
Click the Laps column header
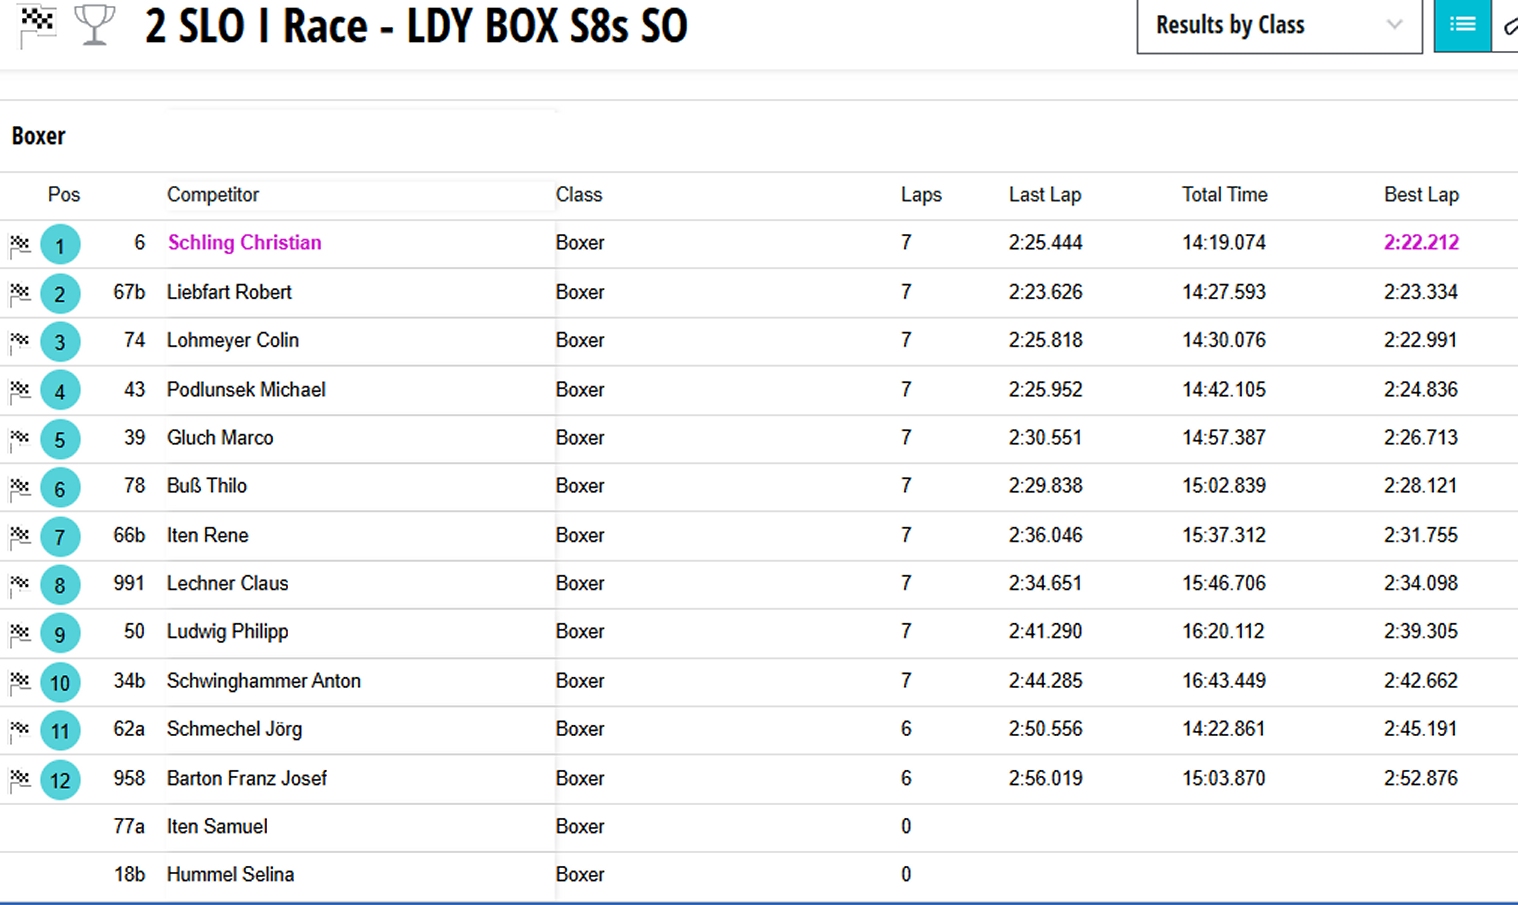(x=920, y=195)
